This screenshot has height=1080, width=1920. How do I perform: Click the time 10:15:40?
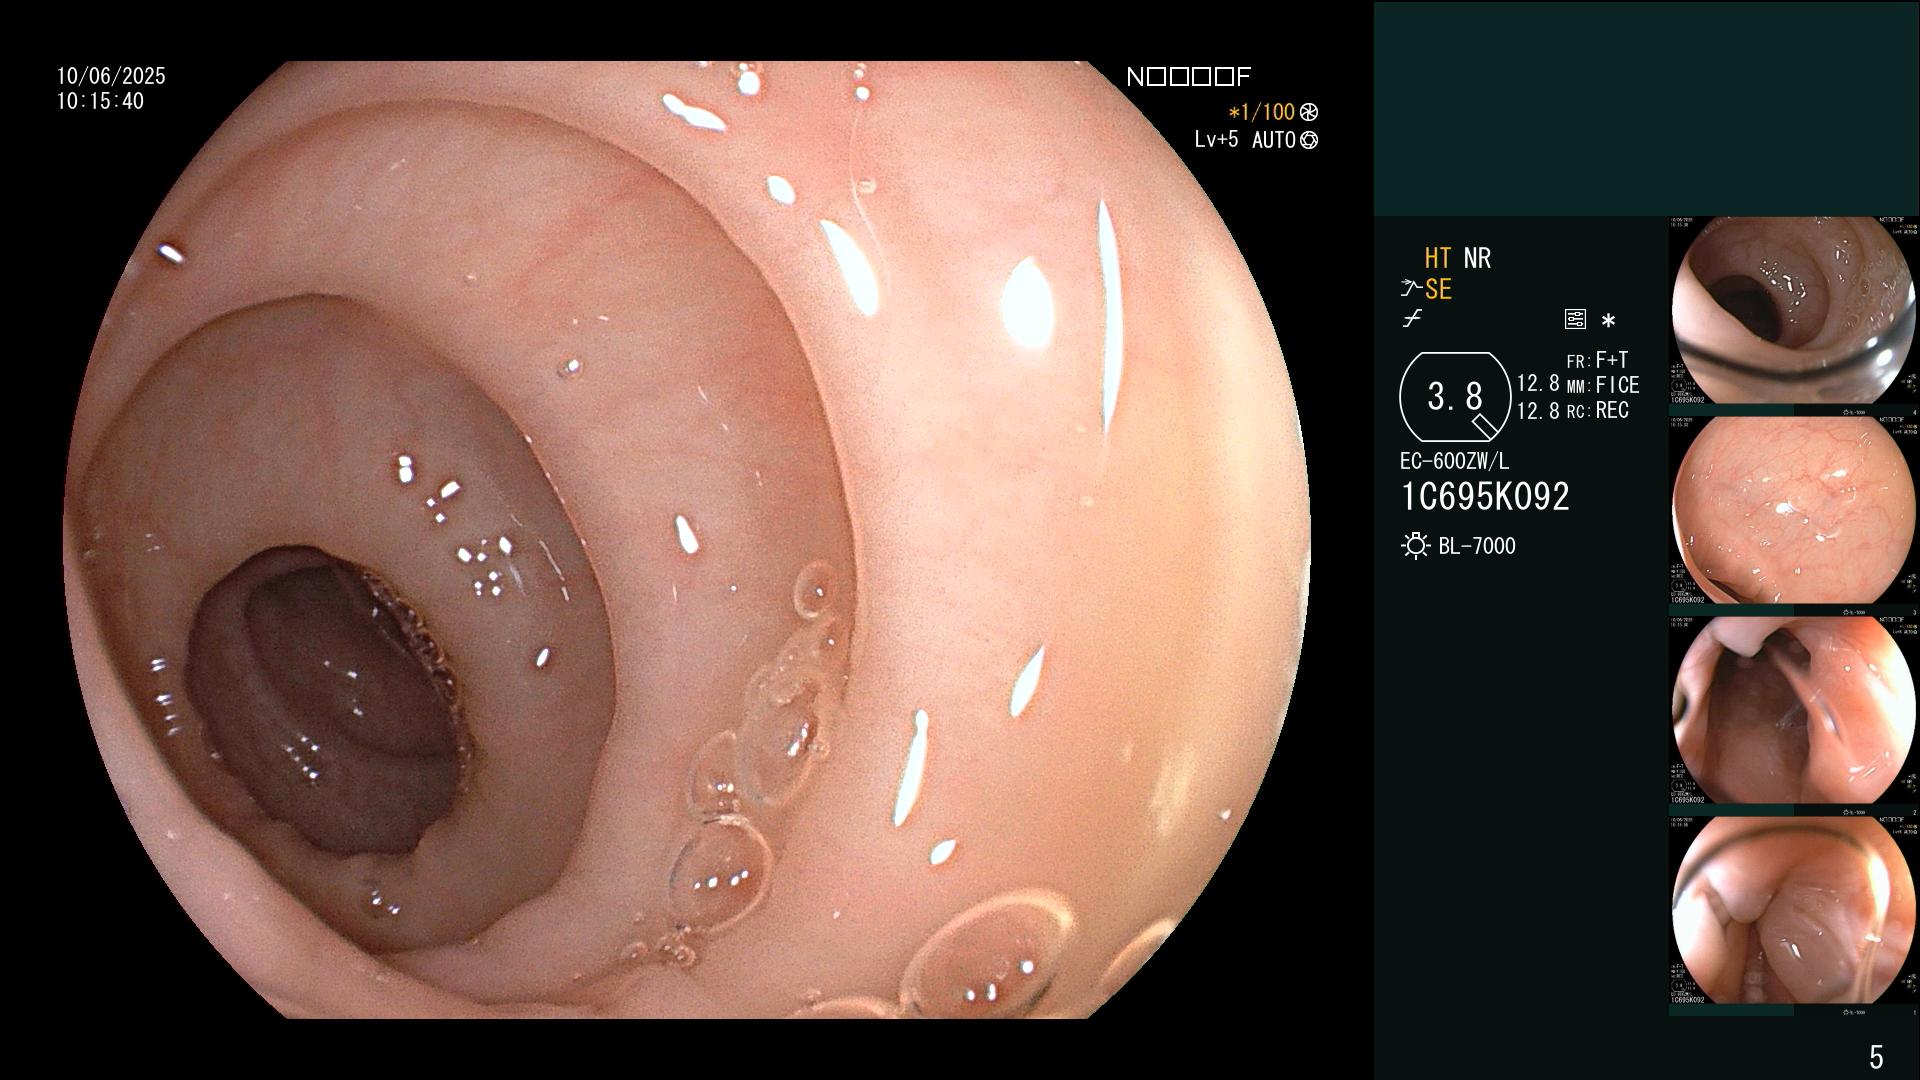[100, 101]
